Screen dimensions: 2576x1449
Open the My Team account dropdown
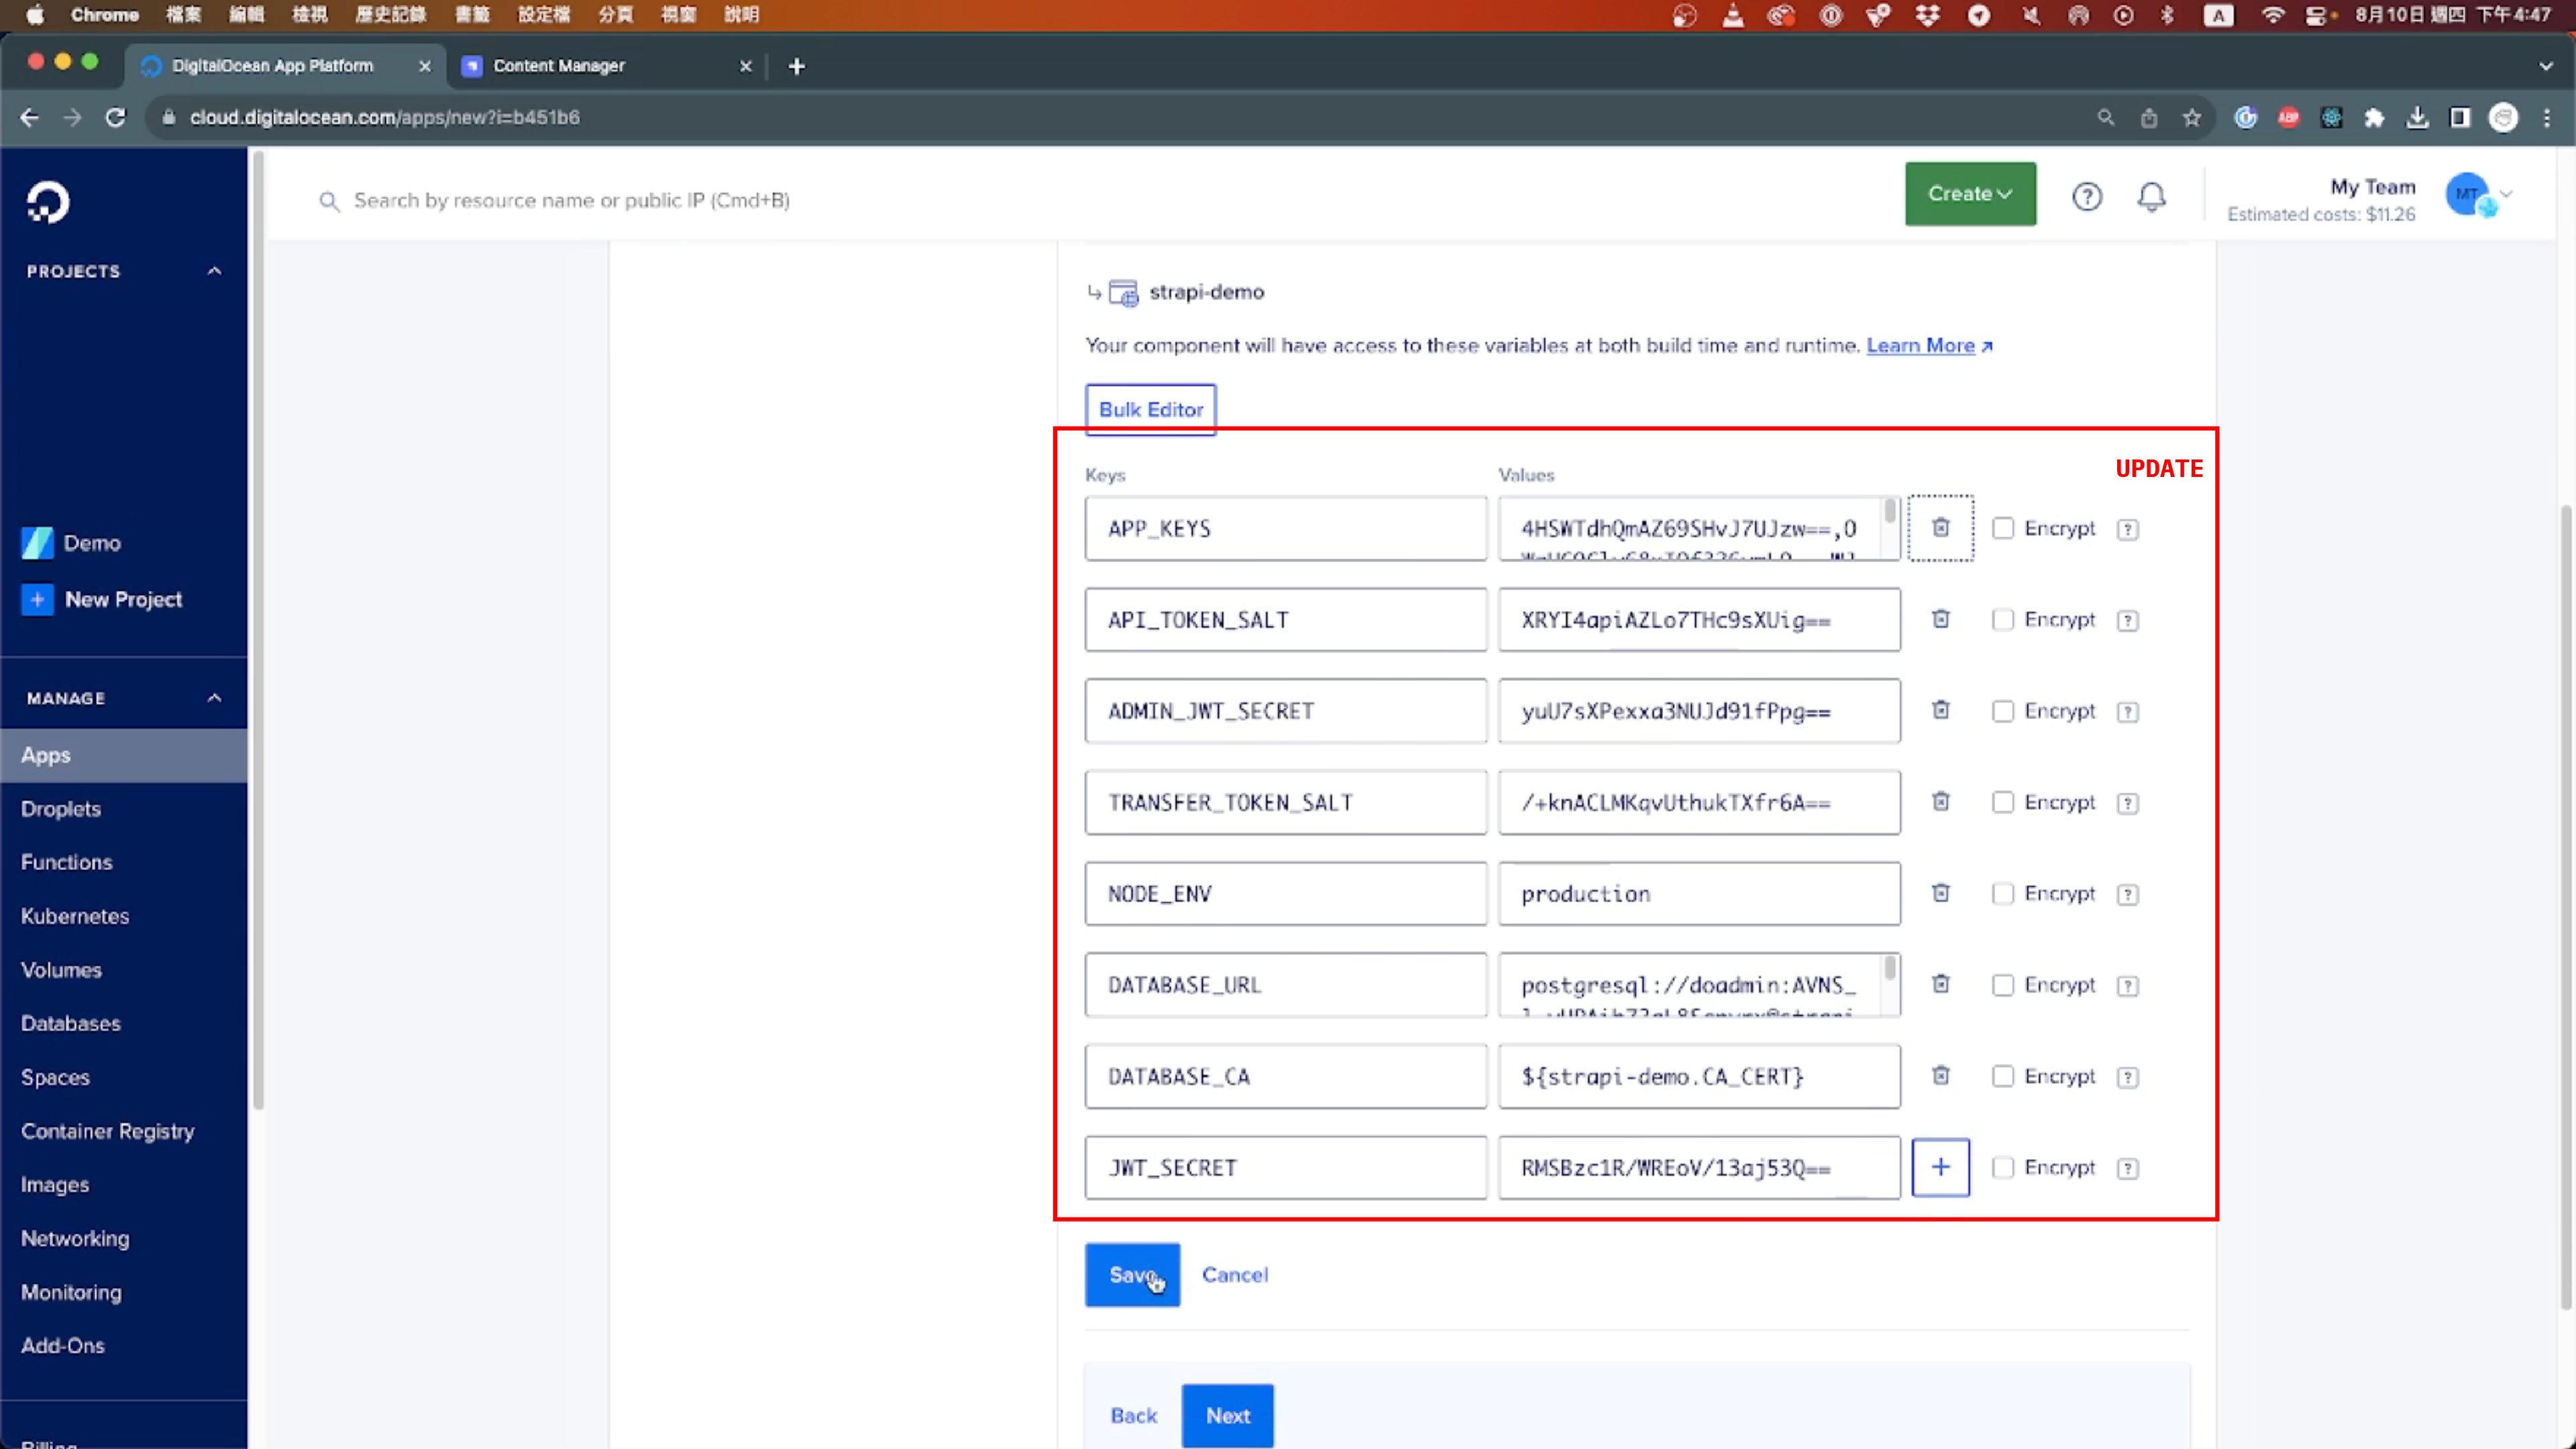point(2479,194)
